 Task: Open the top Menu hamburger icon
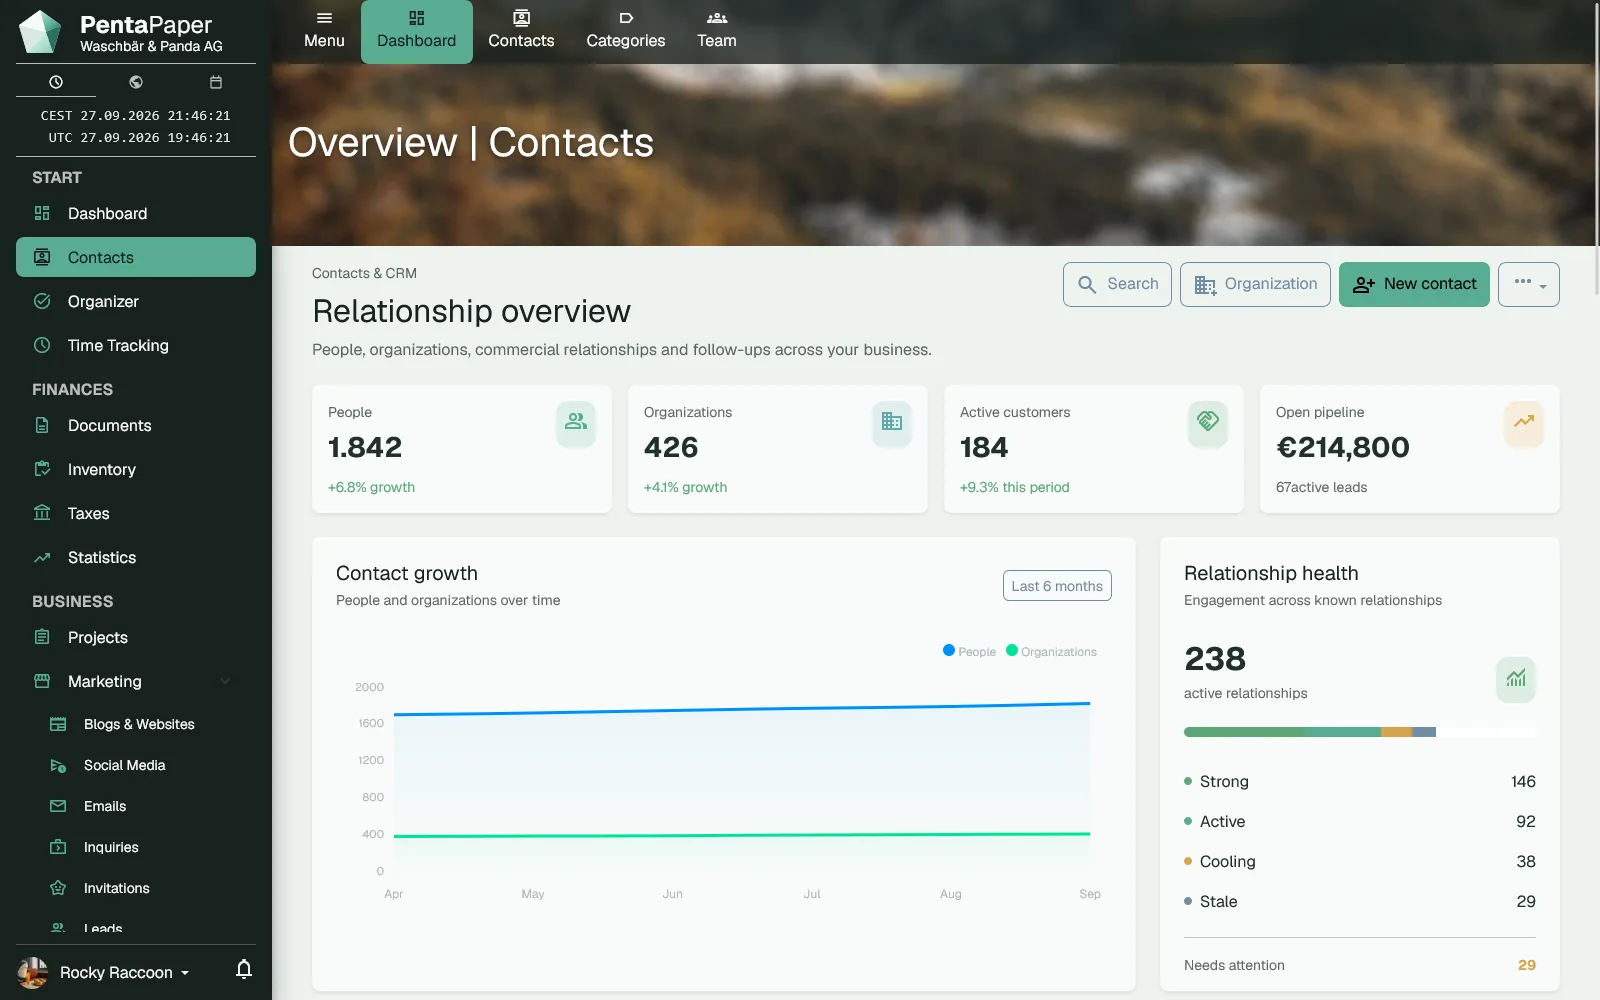[324, 18]
